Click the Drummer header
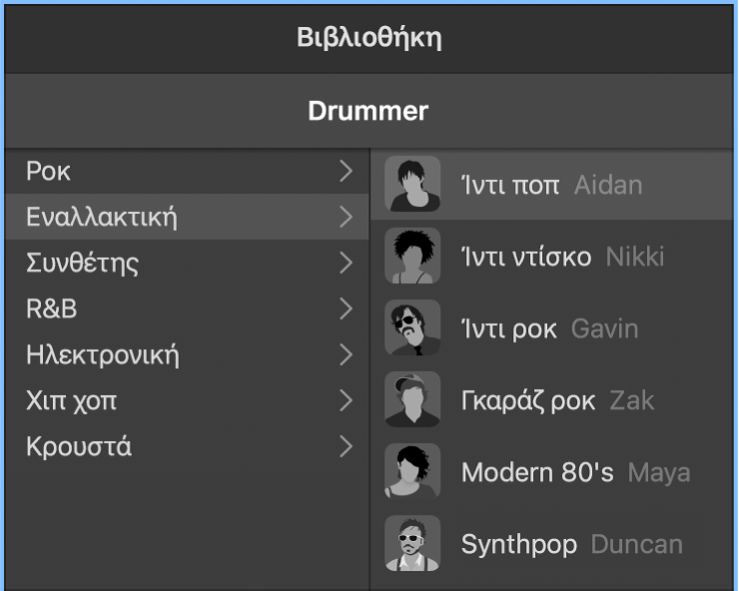 coord(368,111)
